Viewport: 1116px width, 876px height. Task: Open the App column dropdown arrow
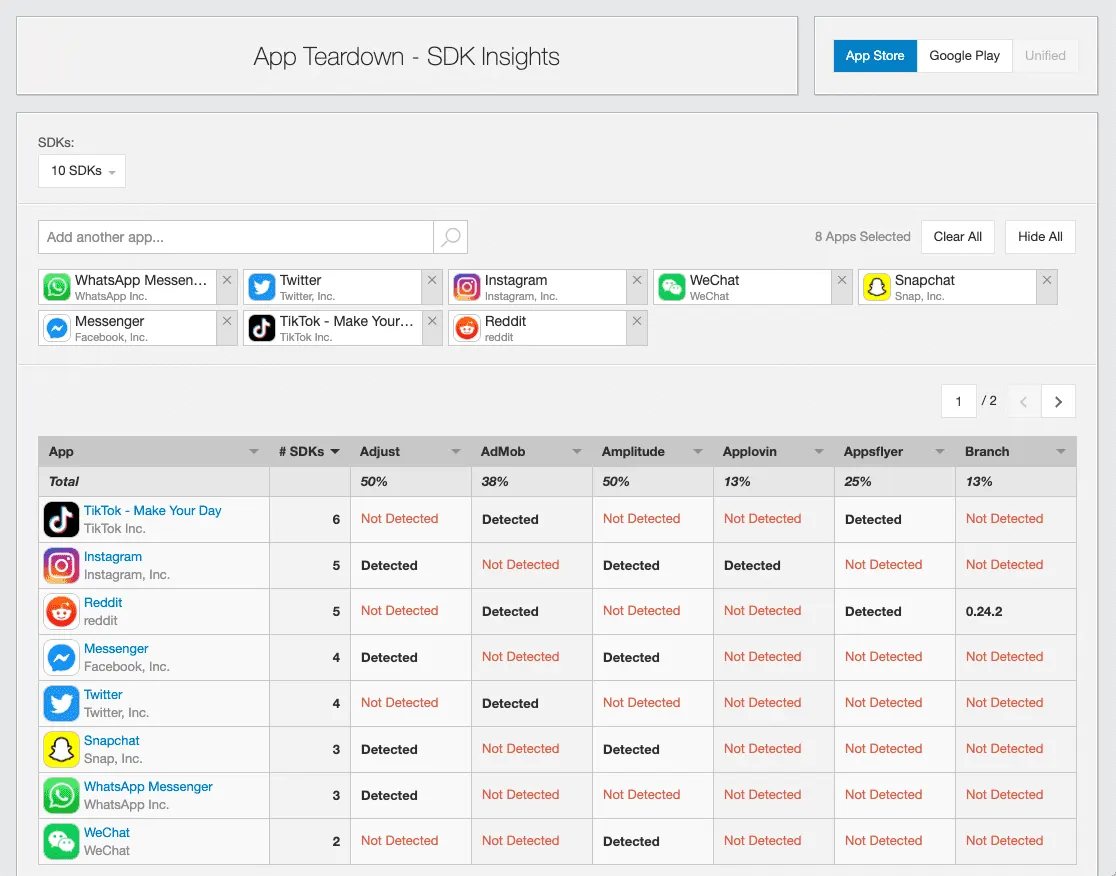[x=253, y=452]
